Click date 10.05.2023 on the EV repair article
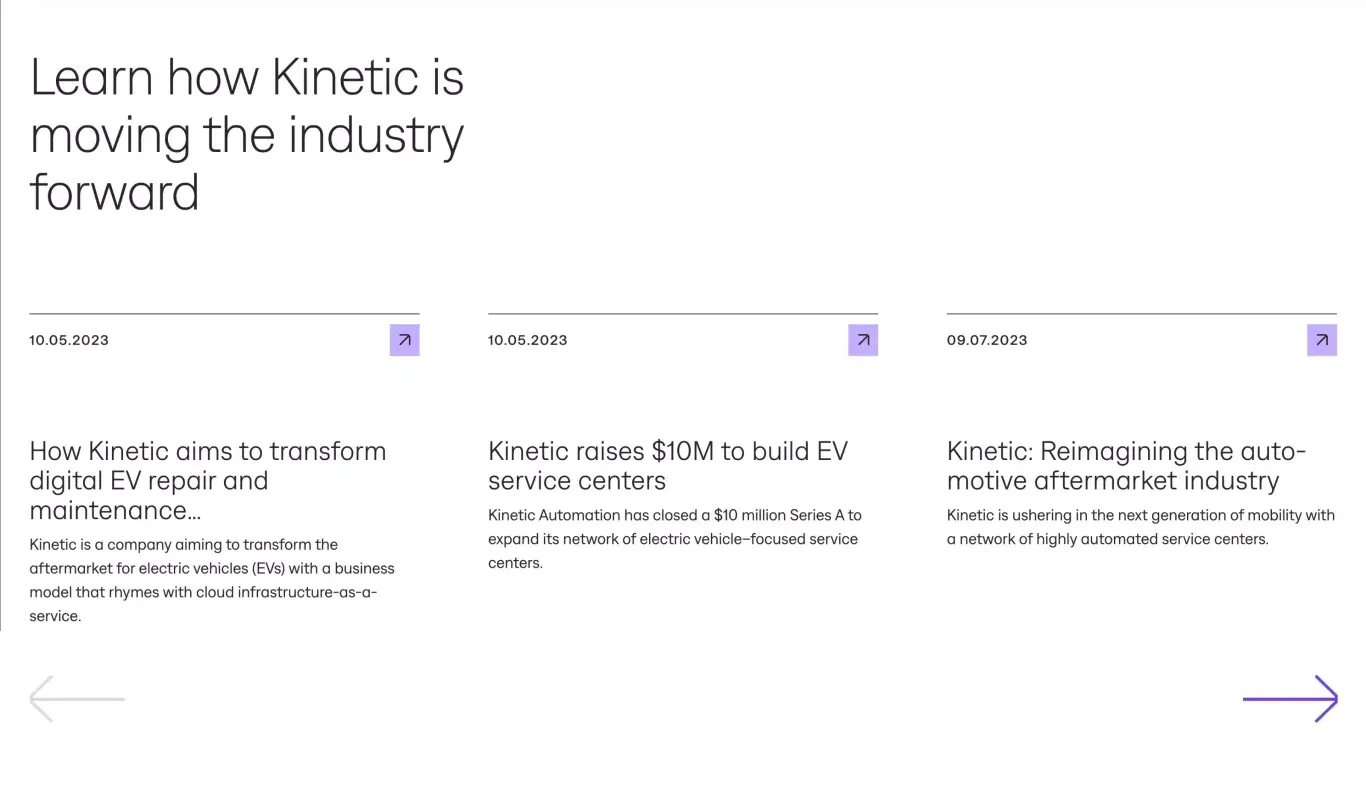The height and width of the screenshot is (792, 1366). [x=69, y=340]
